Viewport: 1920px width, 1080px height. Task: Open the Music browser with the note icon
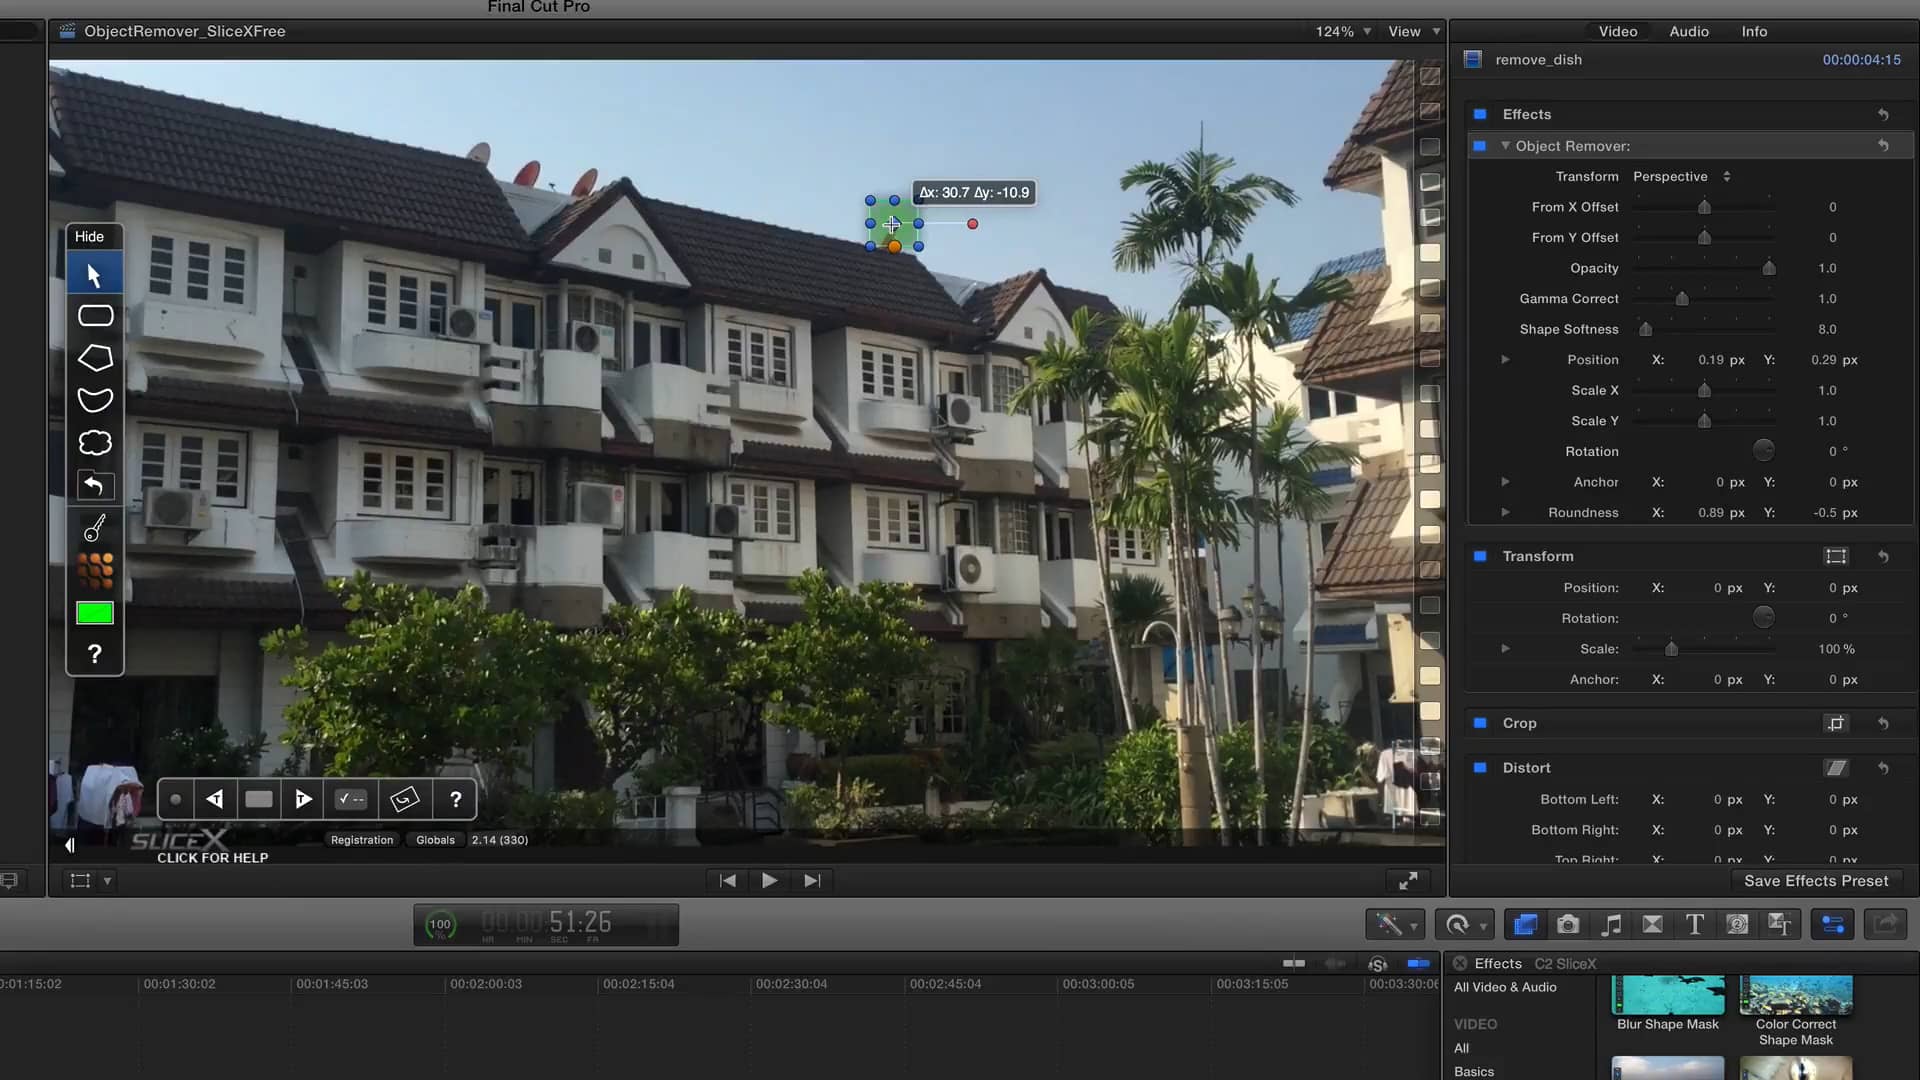[1611, 924]
